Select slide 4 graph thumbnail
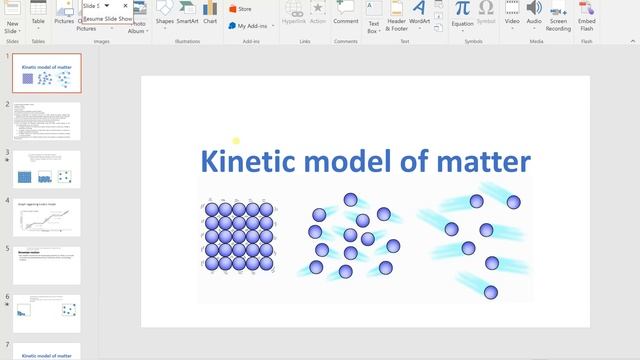The height and width of the screenshot is (360, 640). [47, 218]
